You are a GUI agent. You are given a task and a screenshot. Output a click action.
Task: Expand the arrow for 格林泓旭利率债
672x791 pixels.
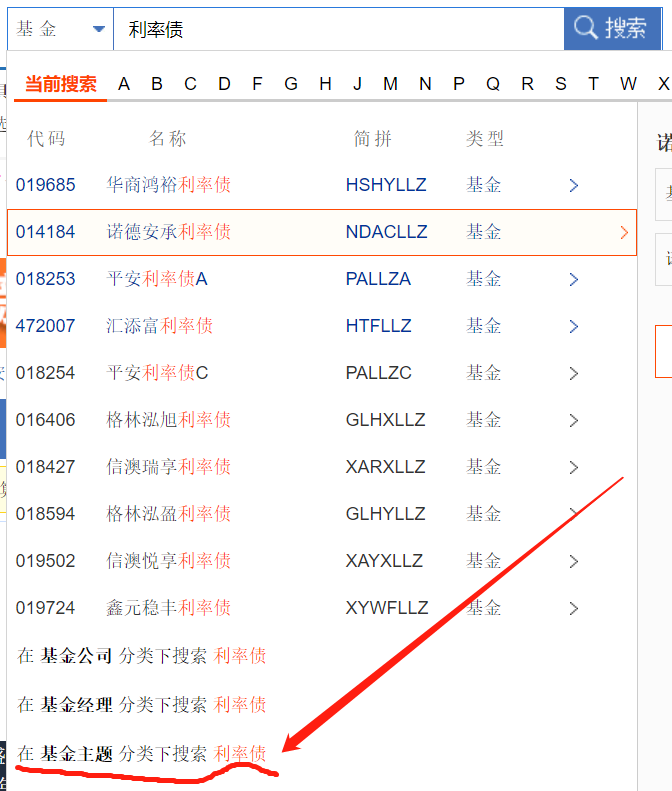pos(574,420)
